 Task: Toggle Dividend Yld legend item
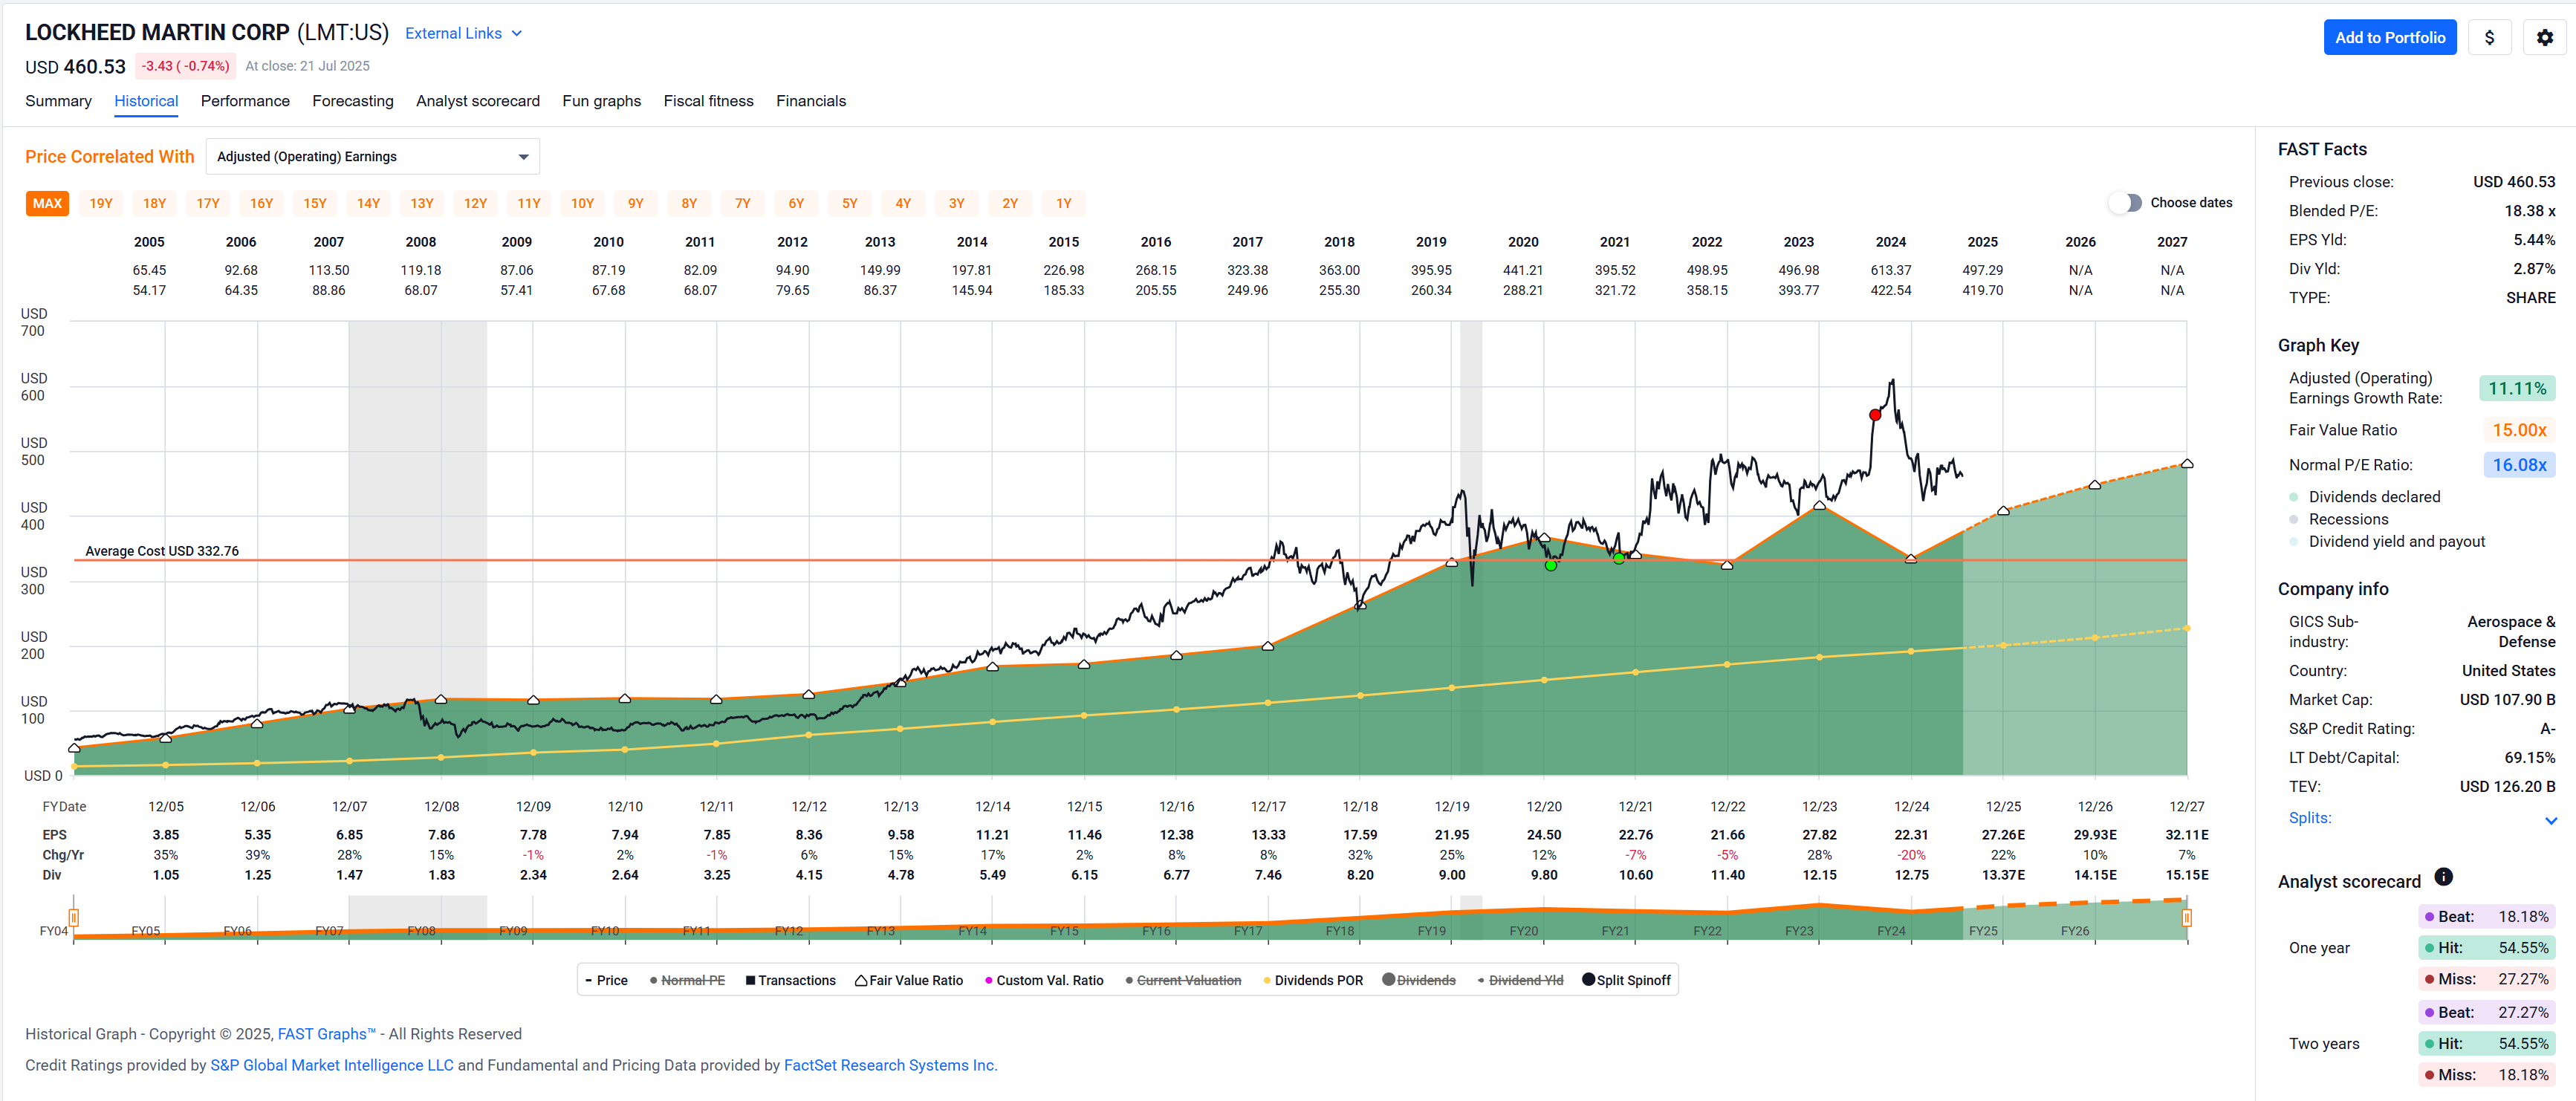pos(1520,980)
